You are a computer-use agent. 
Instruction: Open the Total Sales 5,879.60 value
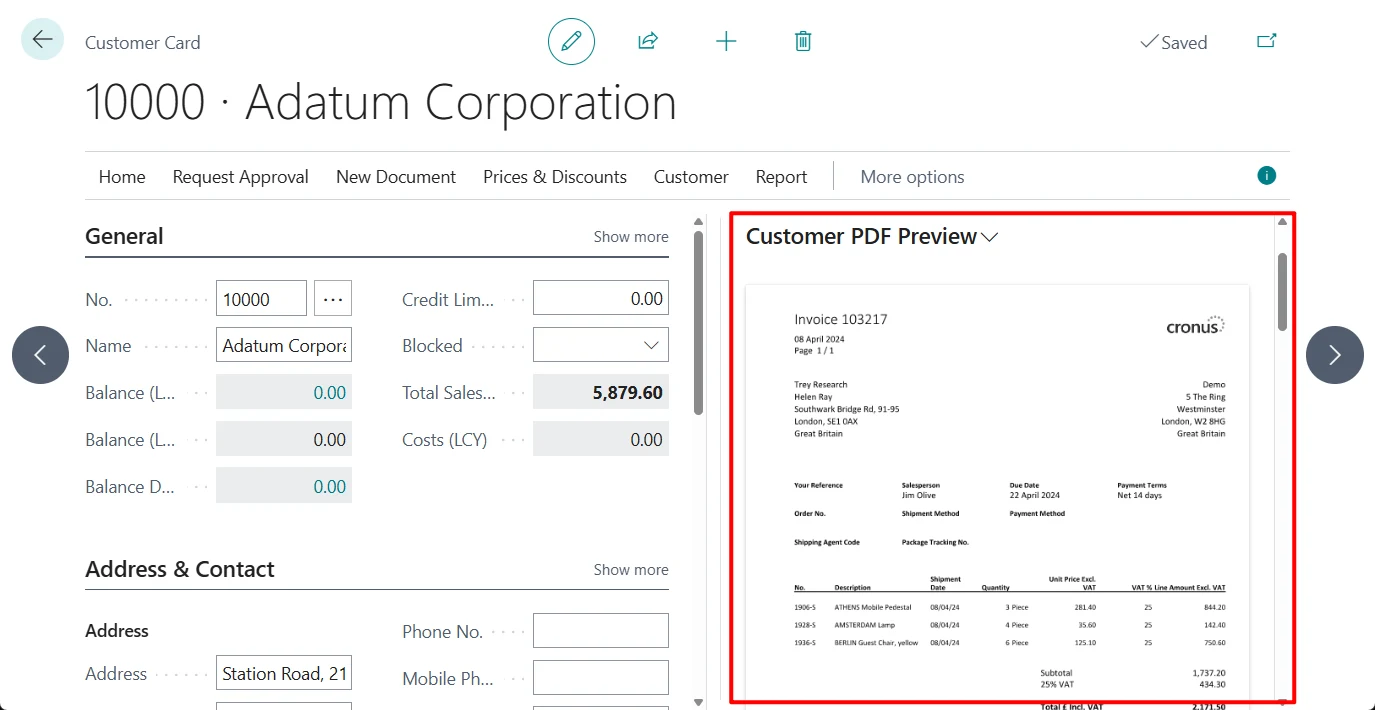[601, 392]
